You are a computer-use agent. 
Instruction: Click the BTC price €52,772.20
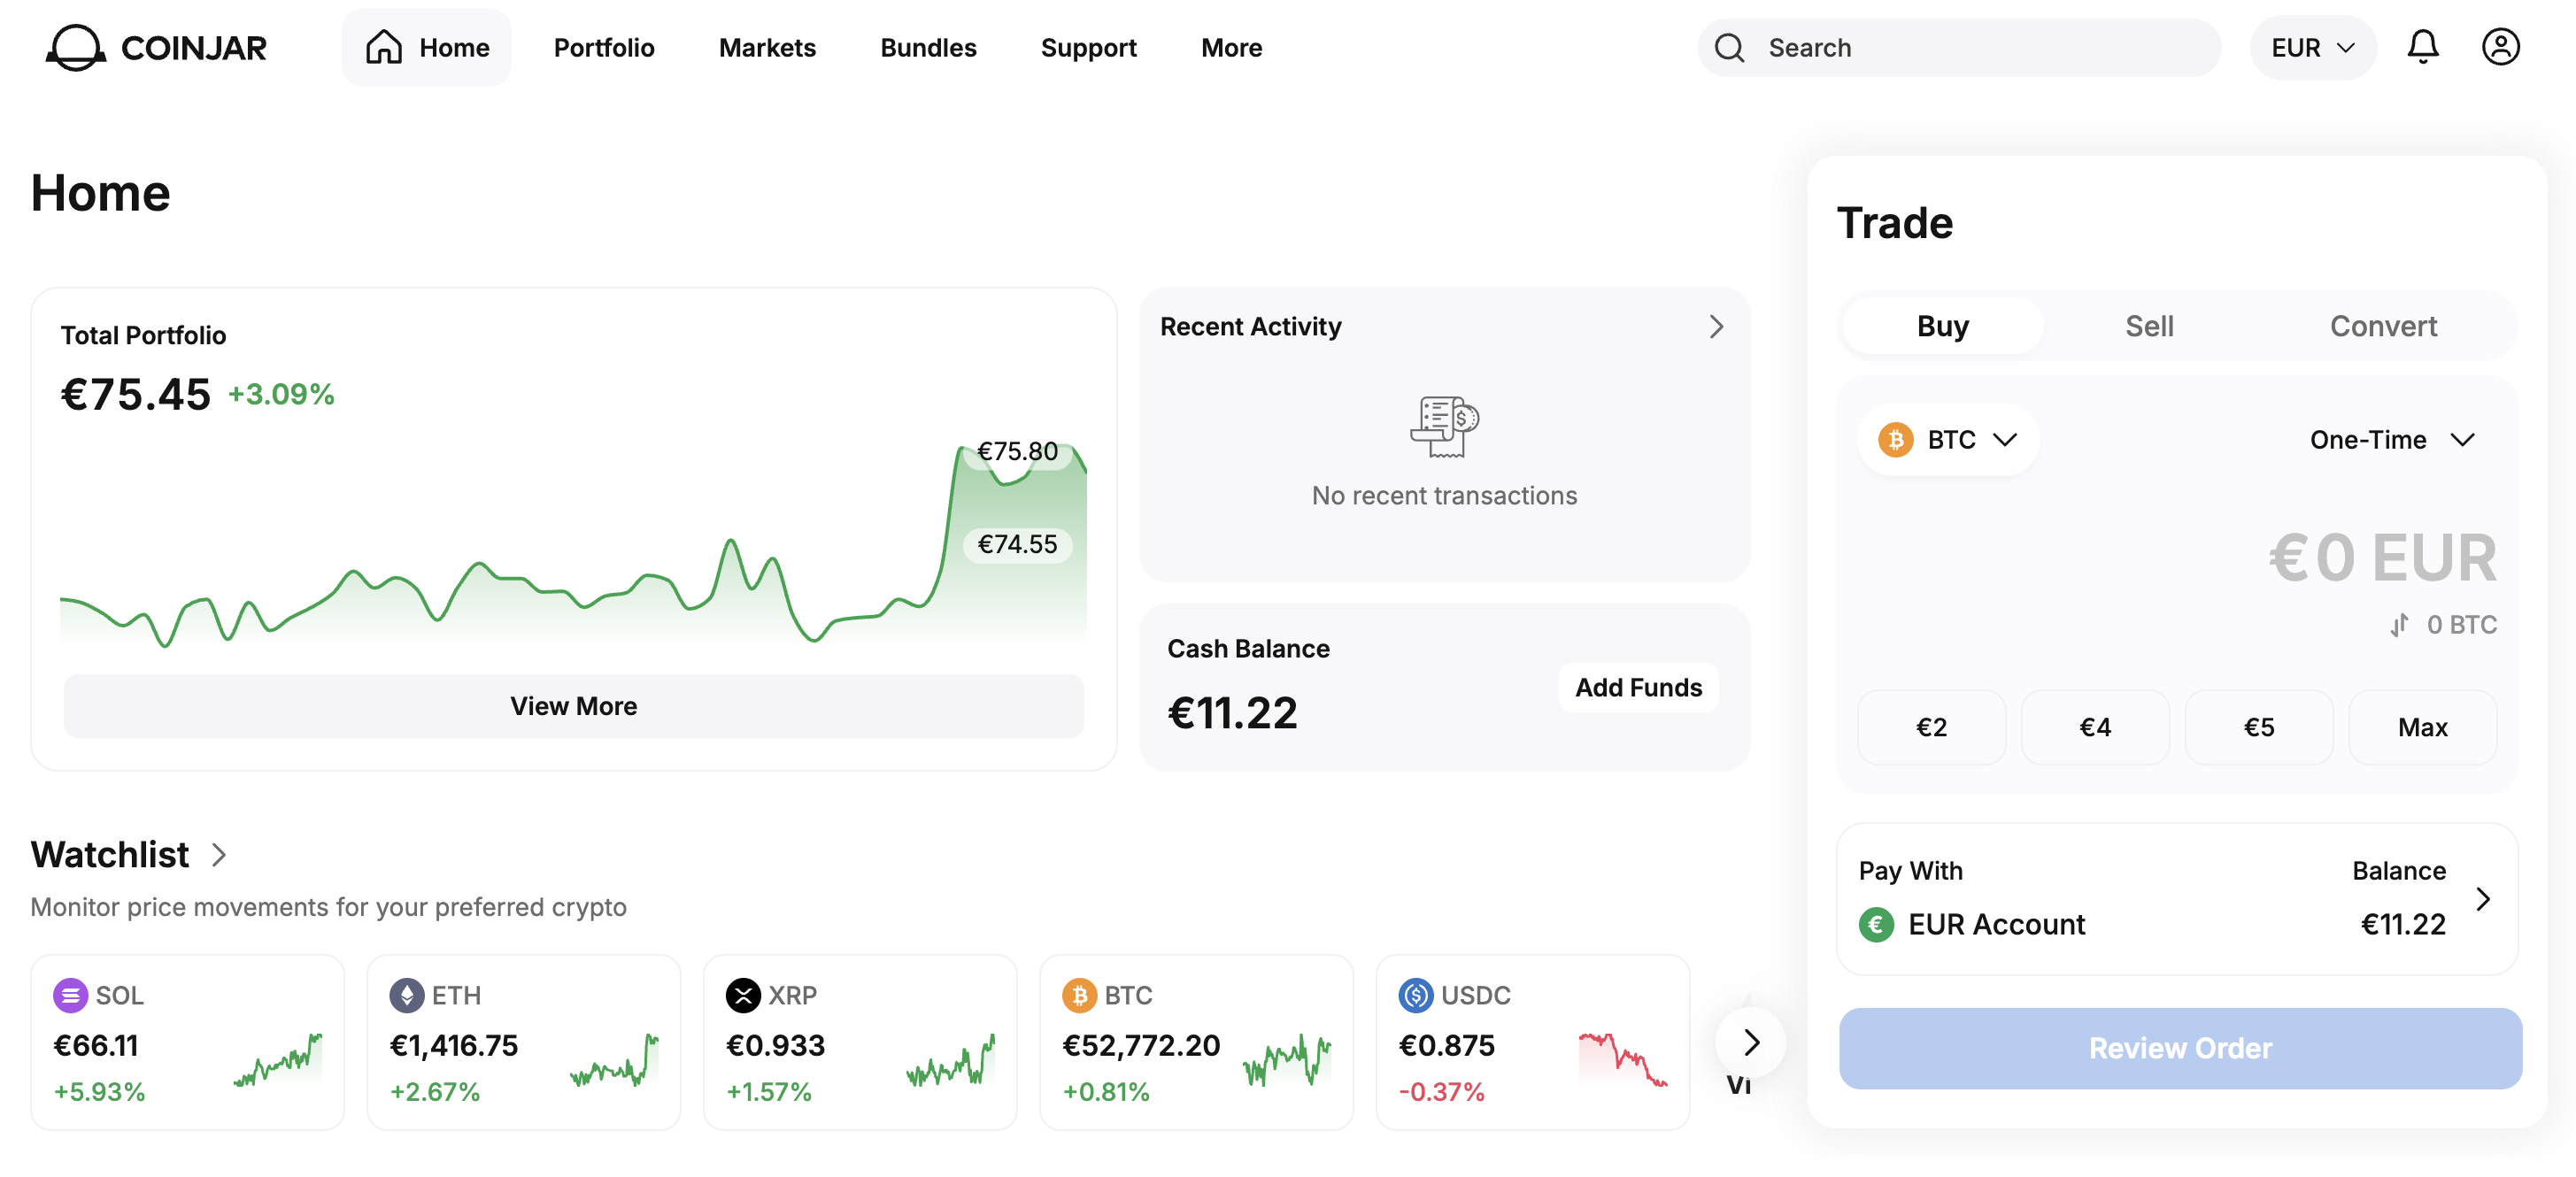1141,1046
